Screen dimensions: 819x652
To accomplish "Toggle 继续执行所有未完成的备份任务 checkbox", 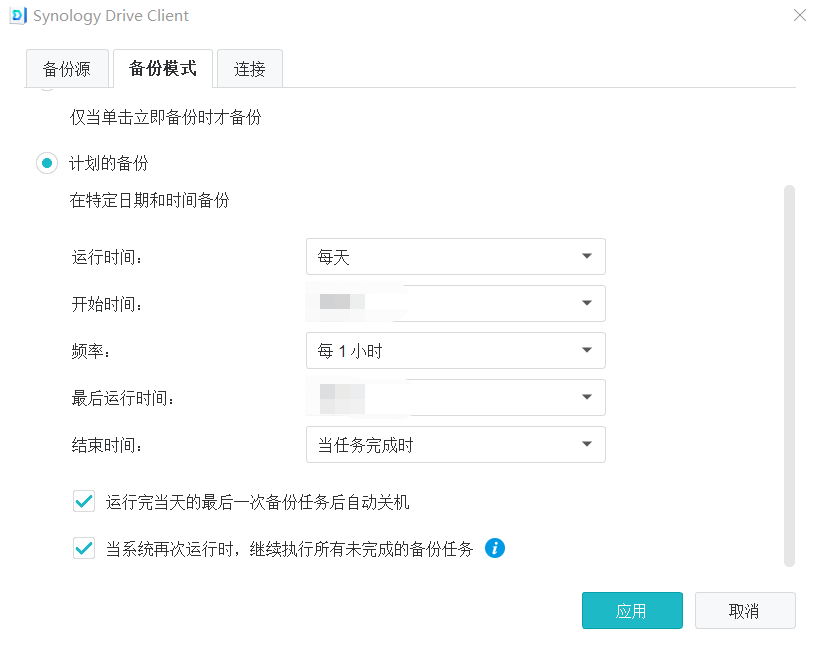I will click(84, 549).
